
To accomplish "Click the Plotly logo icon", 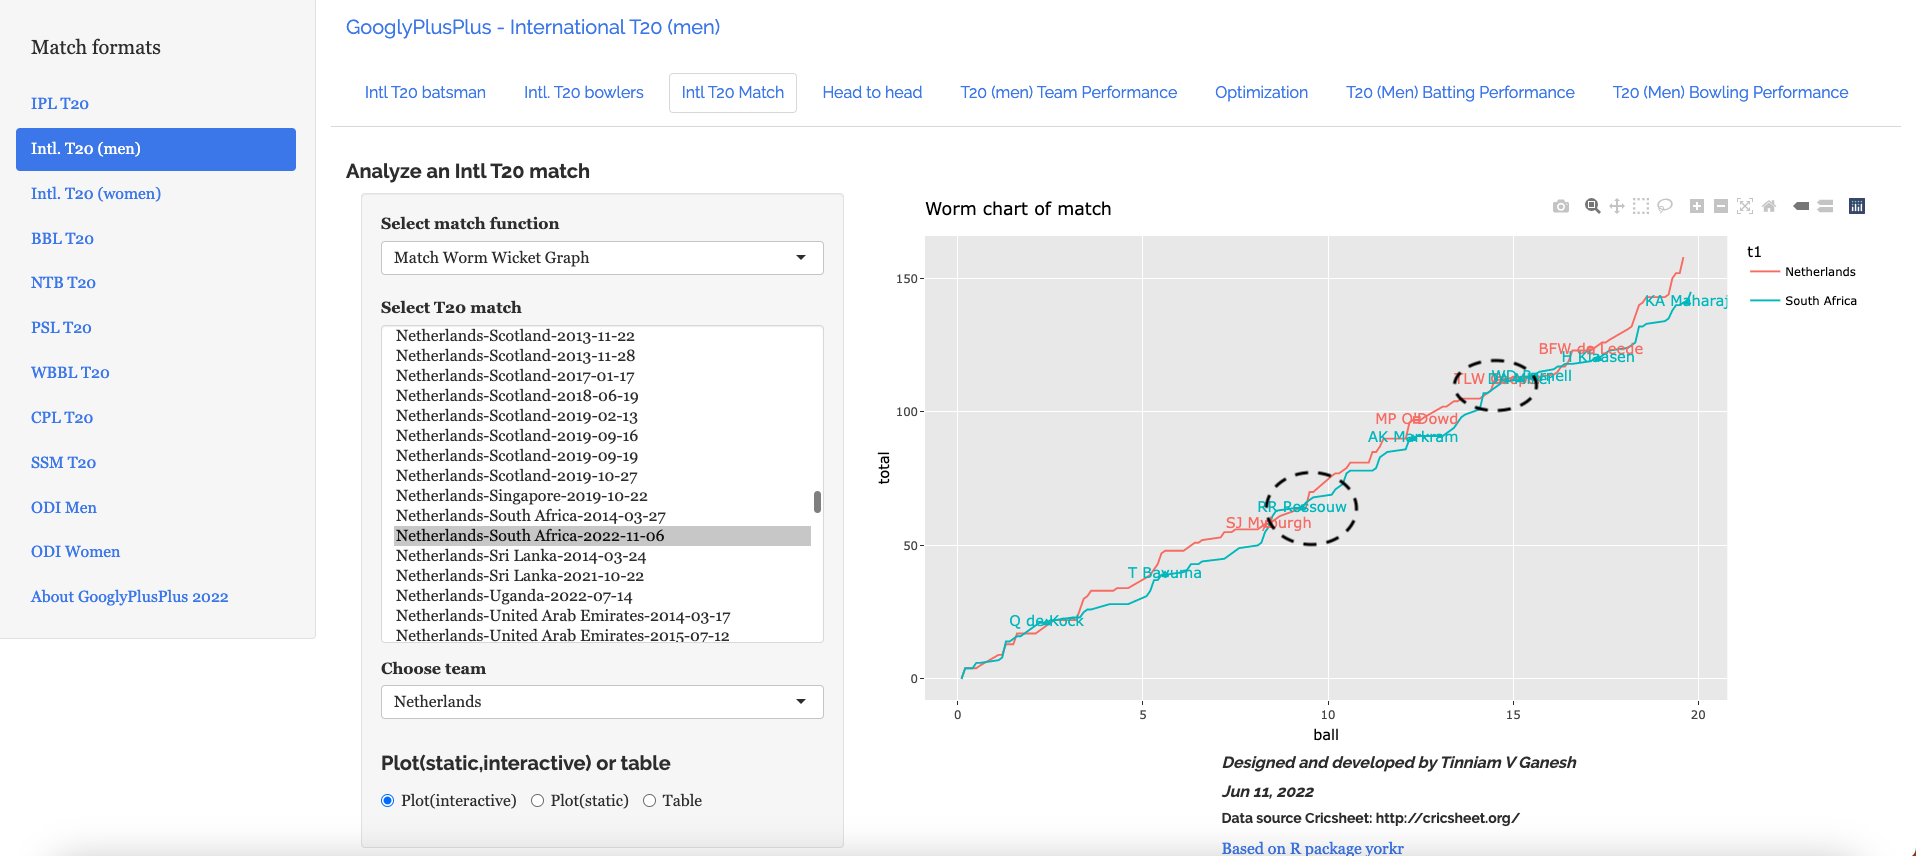I will (x=1857, y=206).
